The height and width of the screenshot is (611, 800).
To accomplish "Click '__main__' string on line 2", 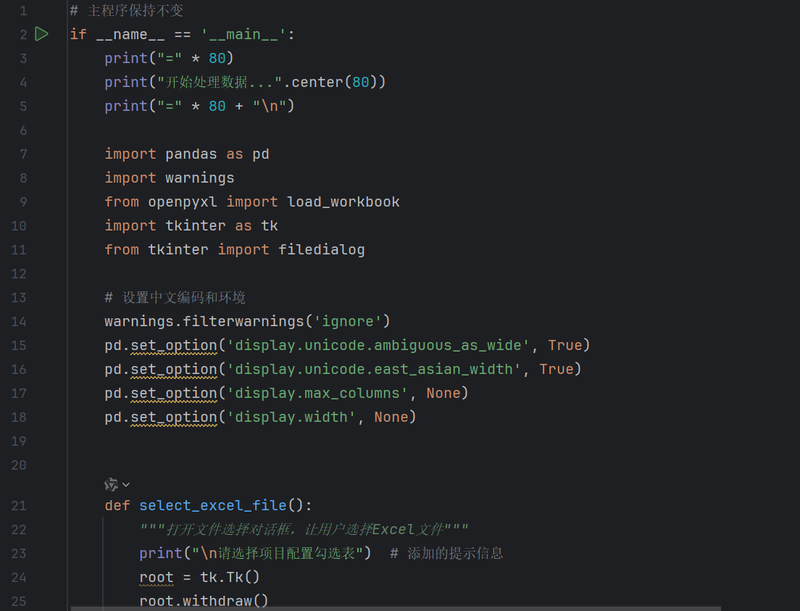I will click(243, 34).
